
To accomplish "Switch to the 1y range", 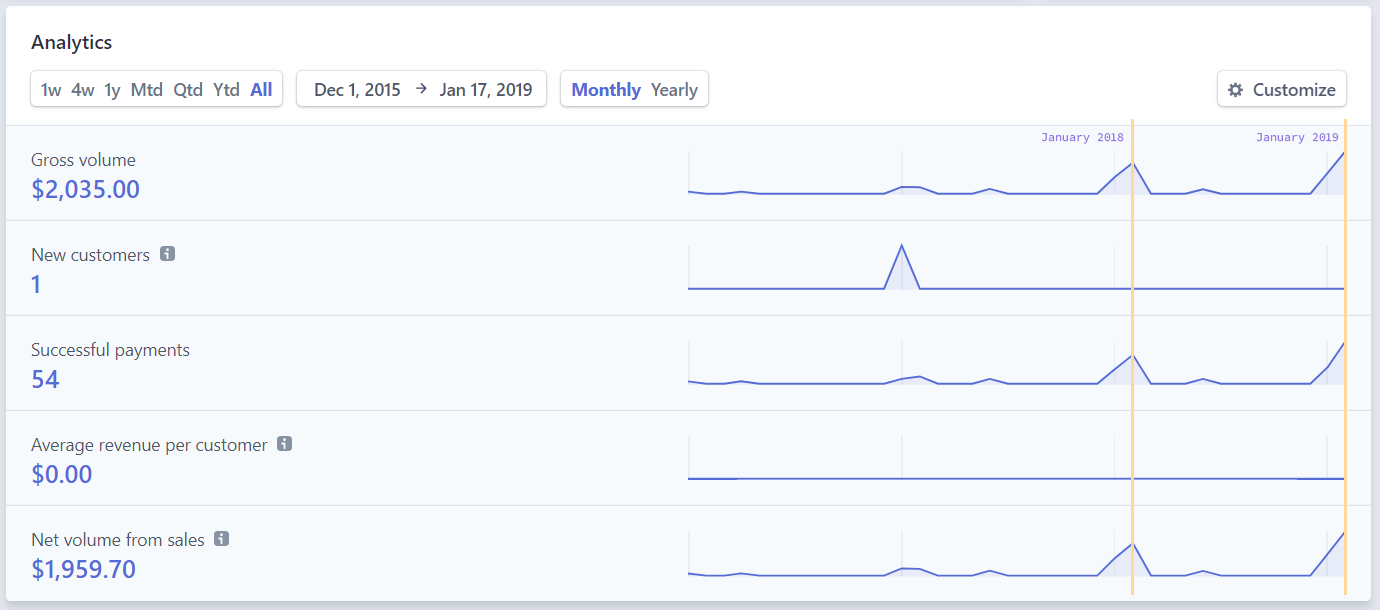I will pos(113,90).
